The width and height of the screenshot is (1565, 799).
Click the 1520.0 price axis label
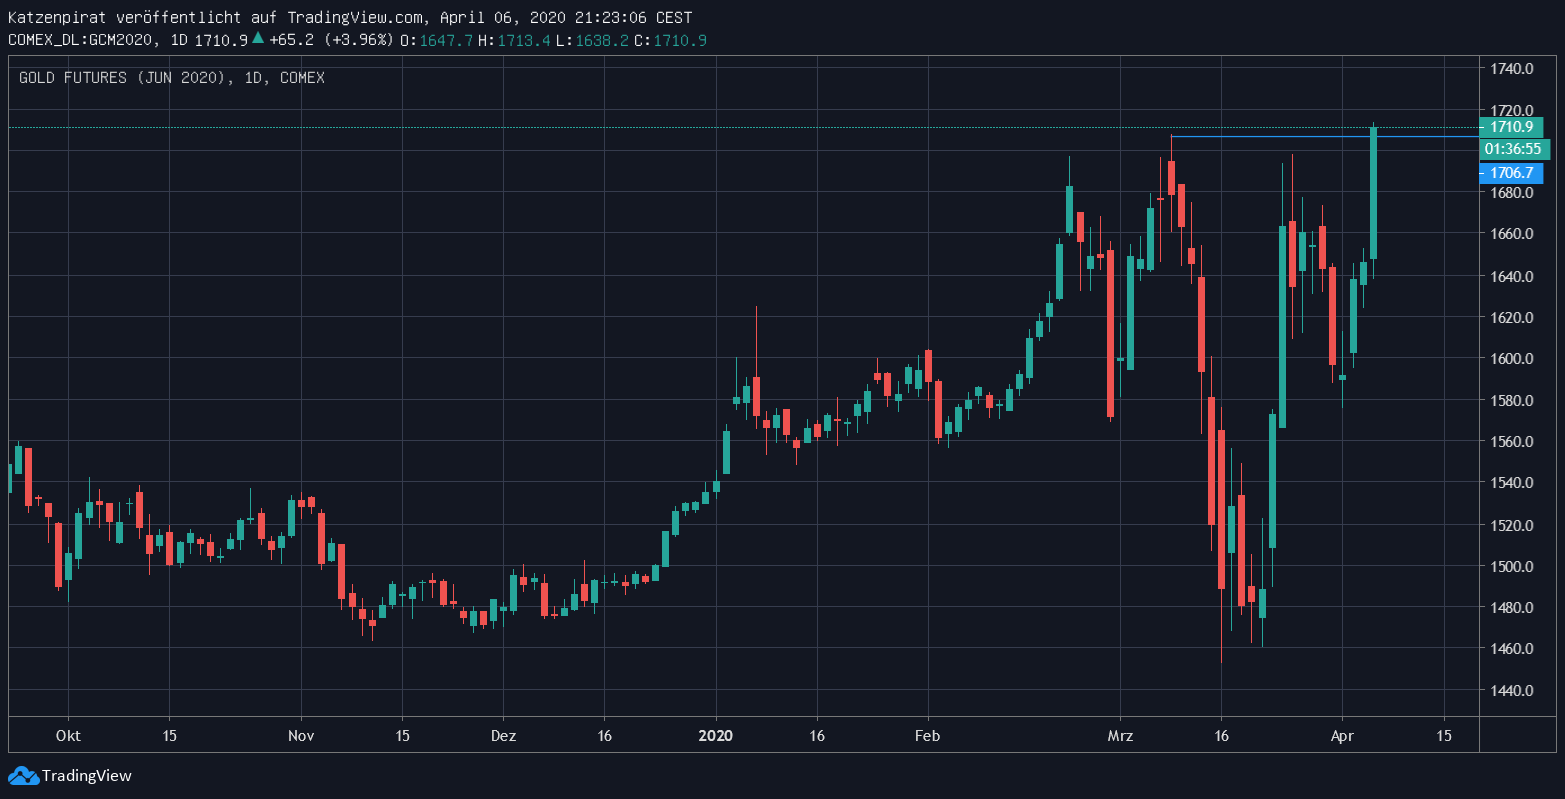pos(1511,525)
